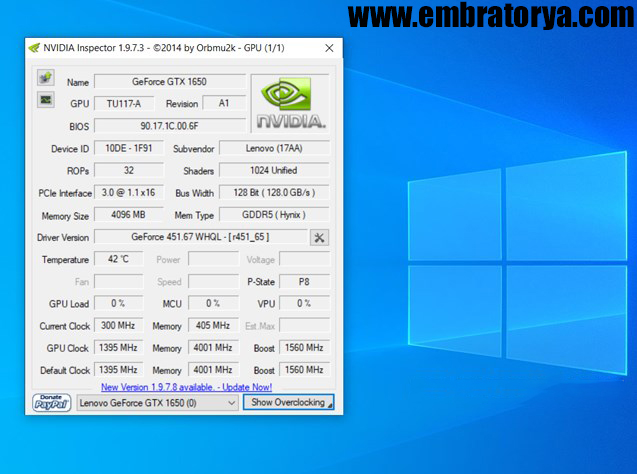
Task: Close the NVIDIA Inspector window
Action: point(329,48)
